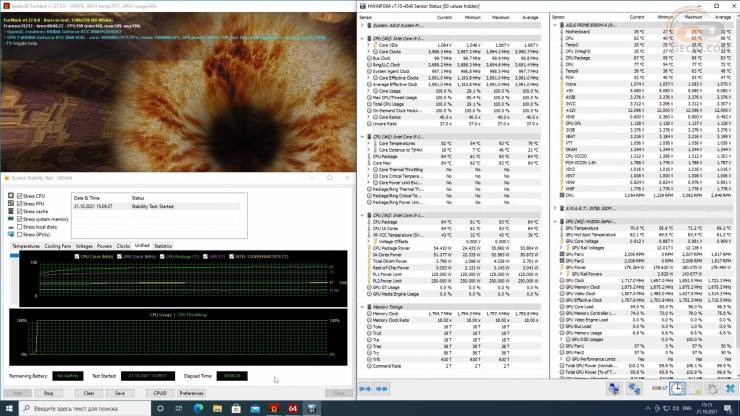Switch to the Cooling Fans tab
Viewport: 740px width, 416px height.
[x=57, y=246]
